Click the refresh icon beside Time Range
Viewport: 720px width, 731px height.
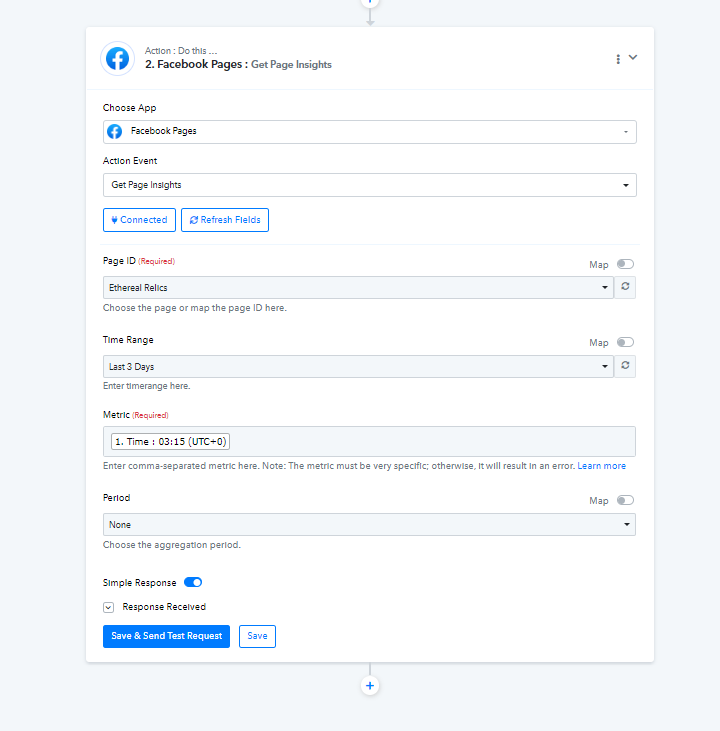[625, 366]
